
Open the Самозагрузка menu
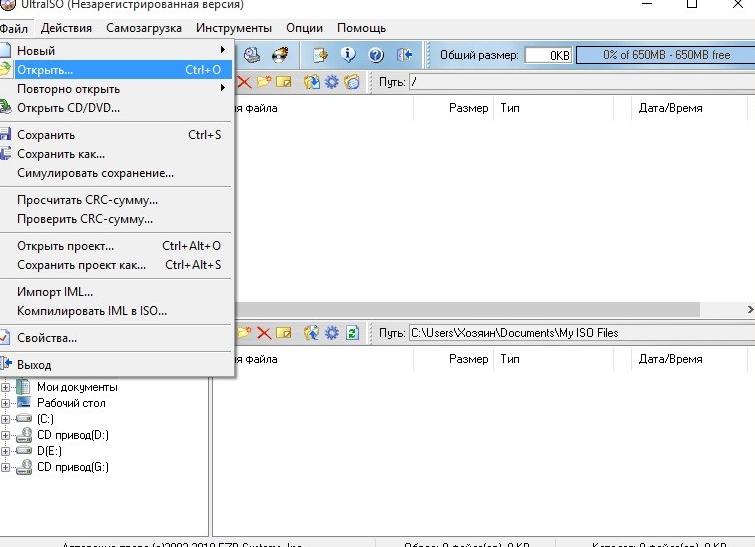144,28
